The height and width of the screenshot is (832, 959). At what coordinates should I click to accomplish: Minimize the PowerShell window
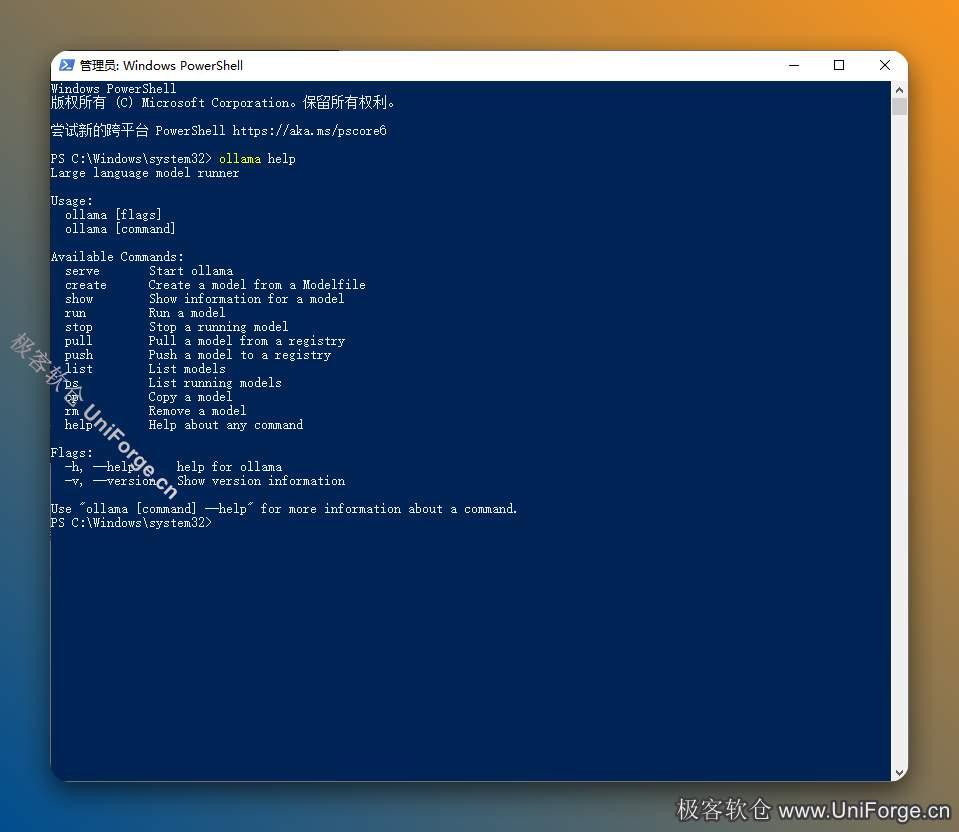pos(794,65)
